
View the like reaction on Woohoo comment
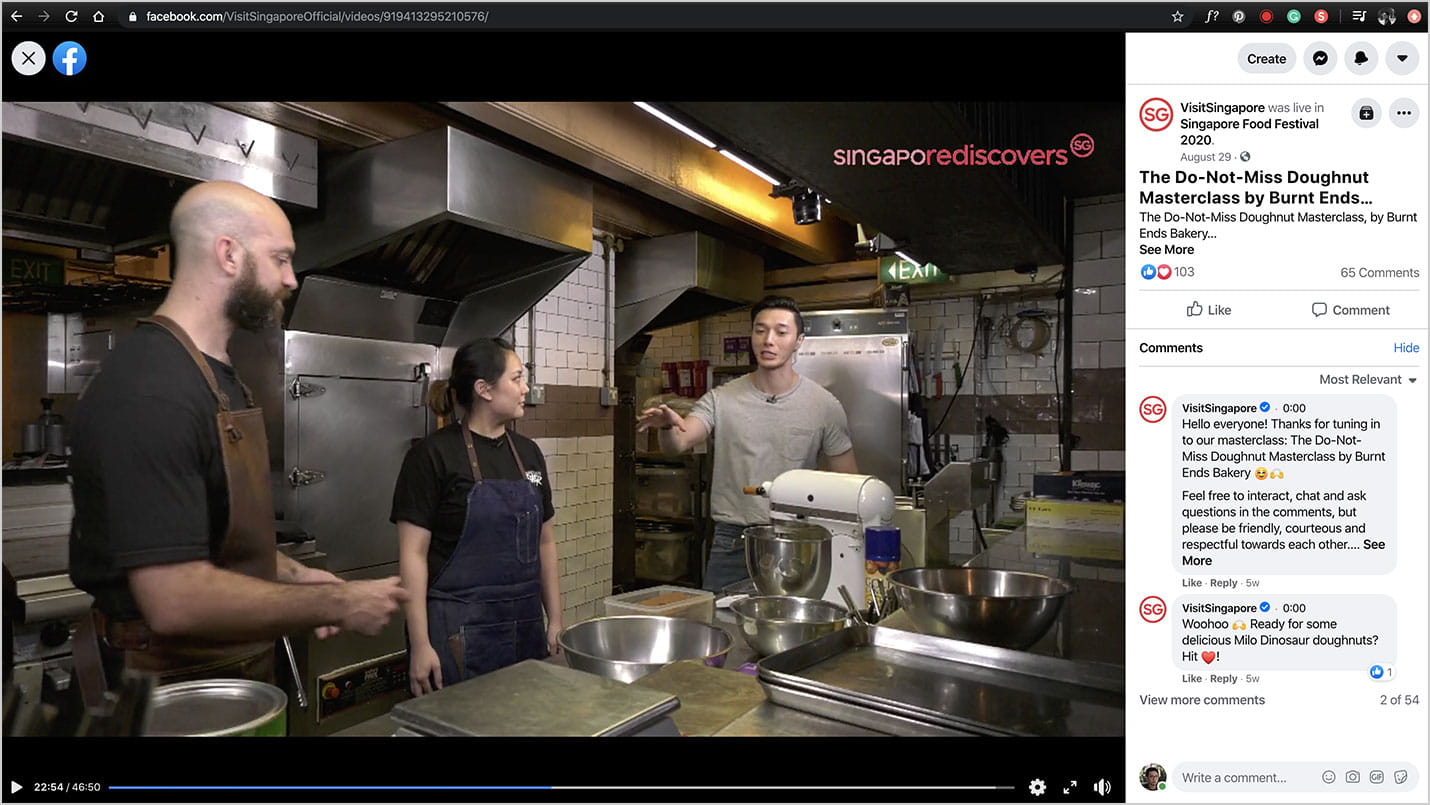click(x=1382, y=672)
